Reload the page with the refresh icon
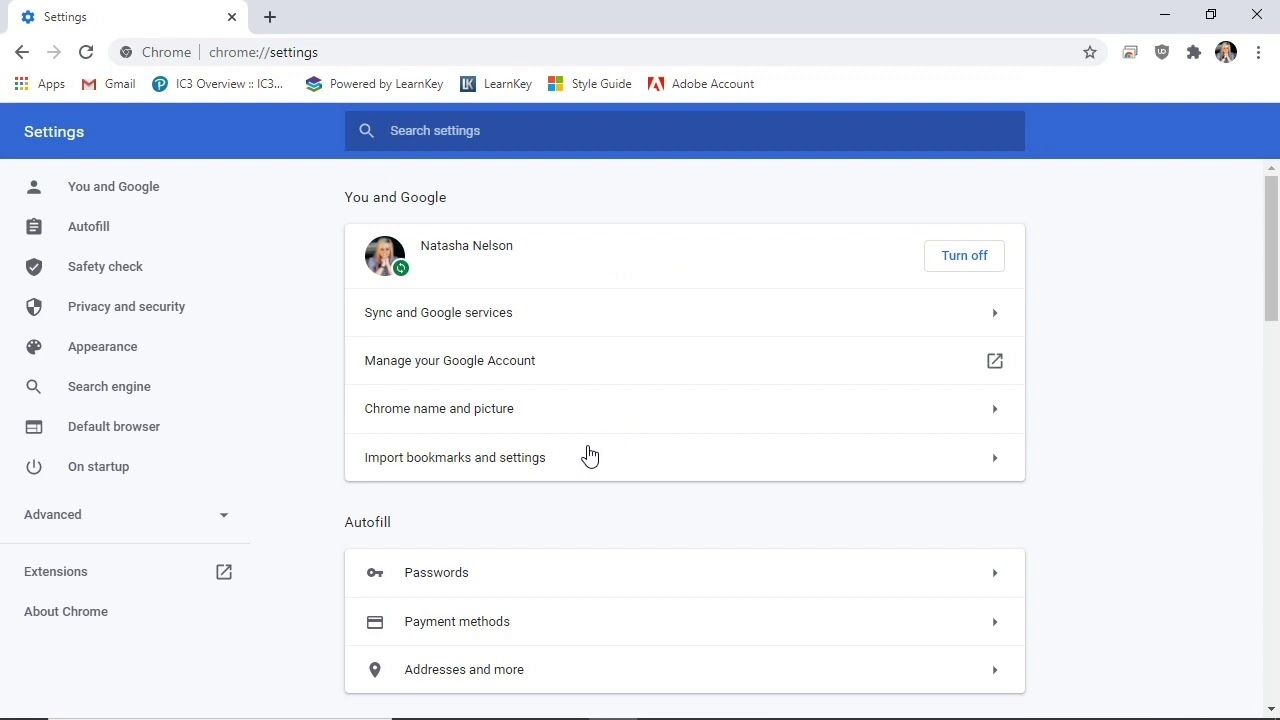The height and width of the screenshot is (720, 1280). point(86,52)
